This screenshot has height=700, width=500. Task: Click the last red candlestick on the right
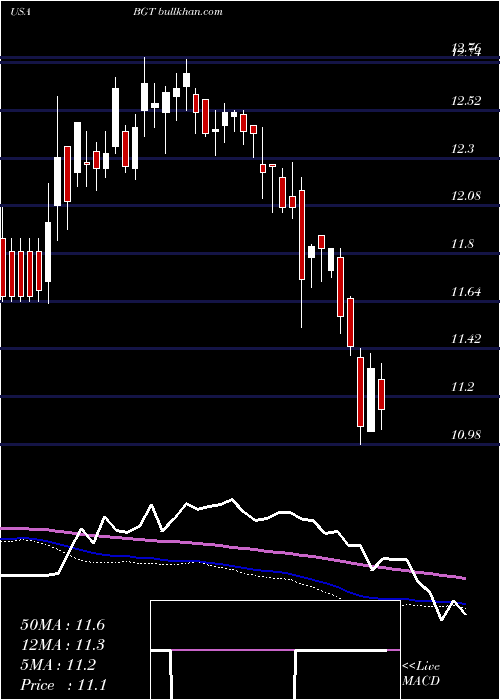[x=381, y=396]
